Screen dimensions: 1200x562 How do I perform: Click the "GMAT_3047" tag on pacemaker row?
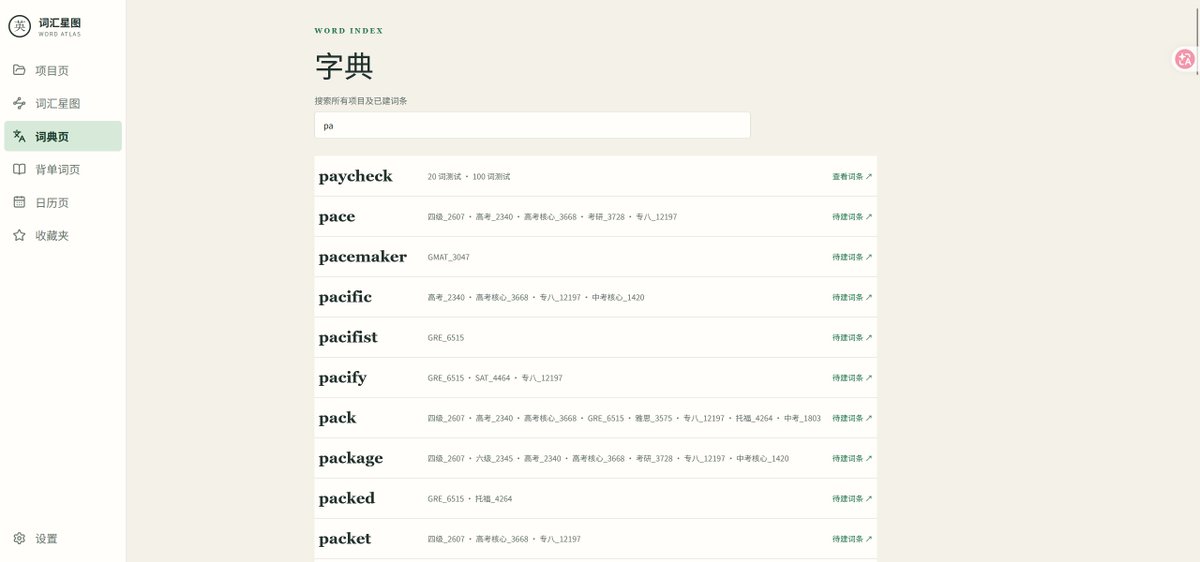pyautogui.click(x=448, y=257)
